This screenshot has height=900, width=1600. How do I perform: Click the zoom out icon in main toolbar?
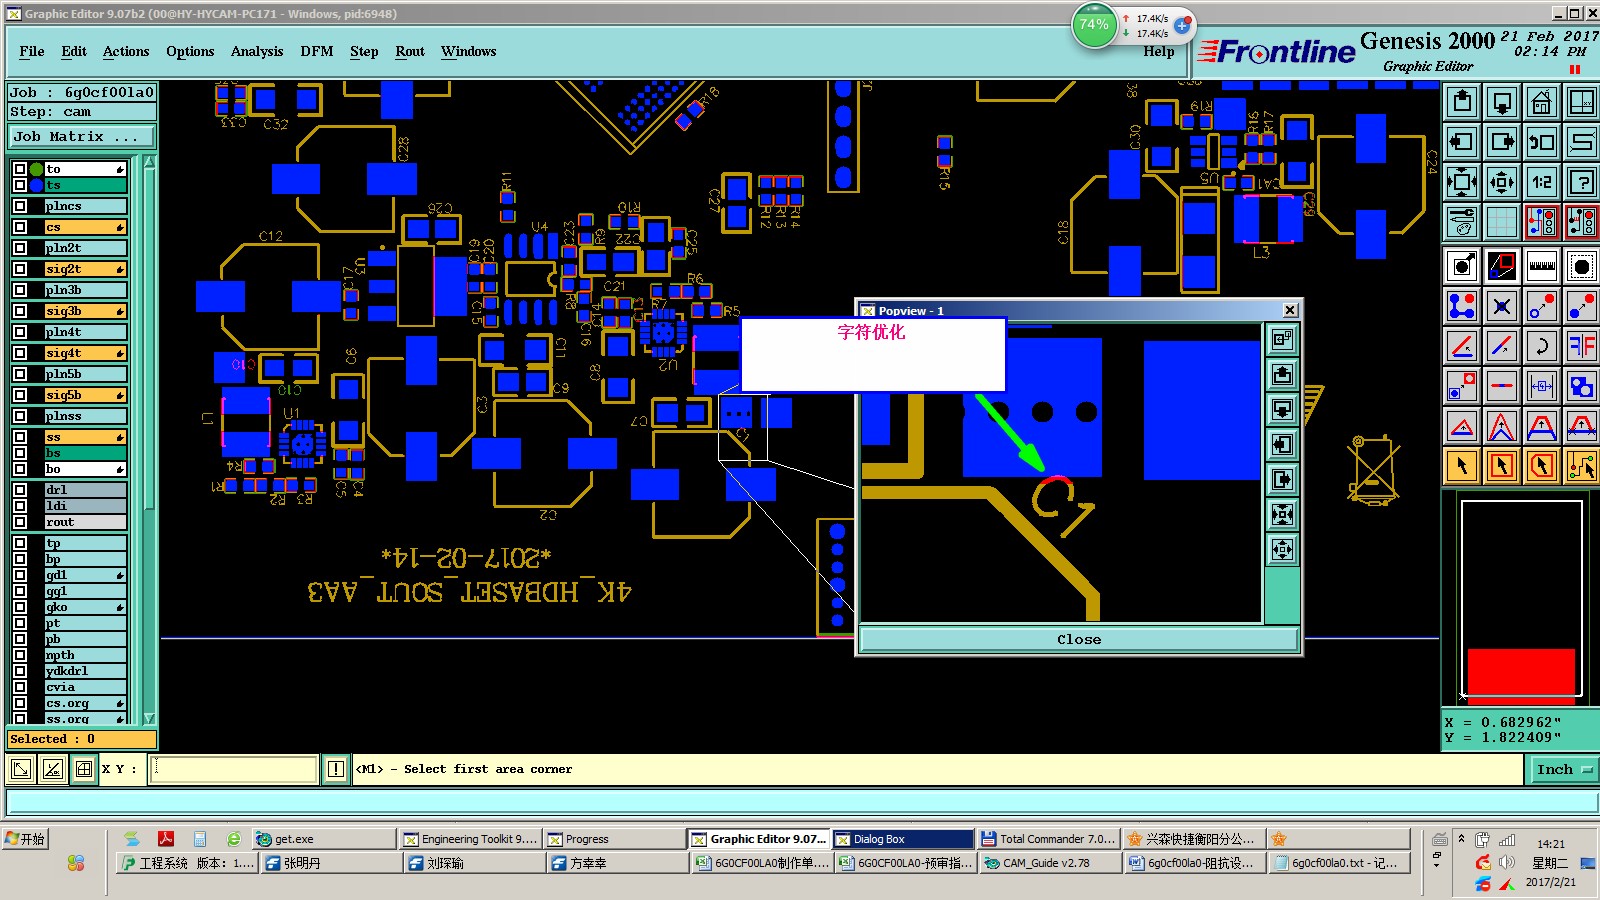(x=1502, y=182)
